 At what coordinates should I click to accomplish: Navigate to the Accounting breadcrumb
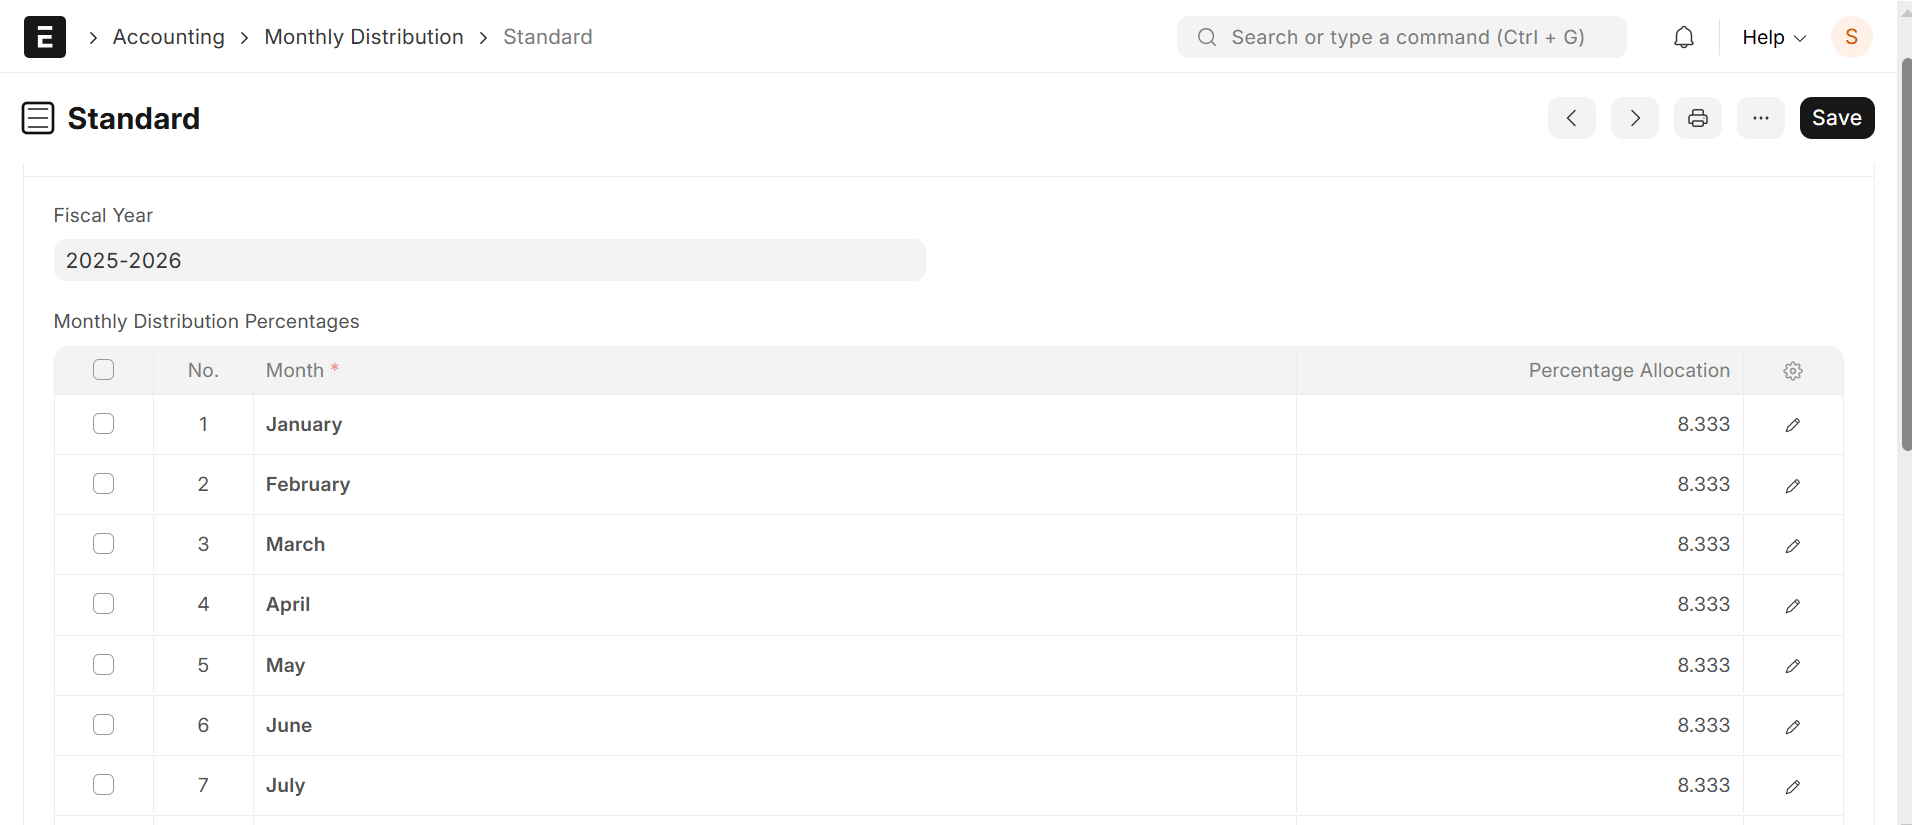(x=169, y=37)
